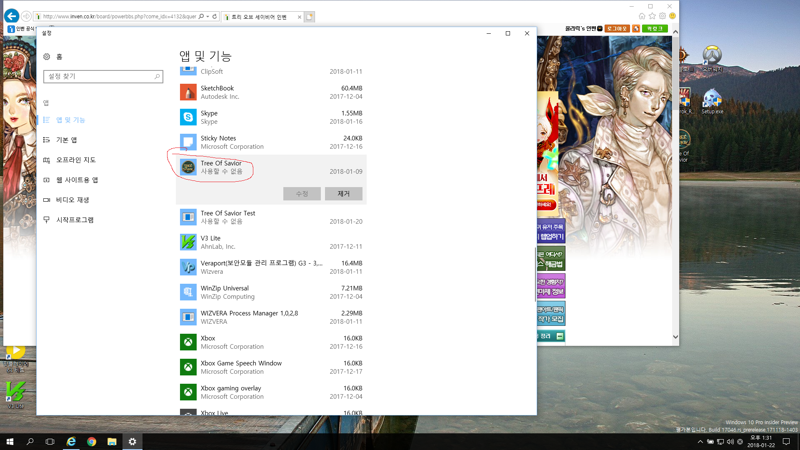Click the SketchBook app icon

click(188, 92)
